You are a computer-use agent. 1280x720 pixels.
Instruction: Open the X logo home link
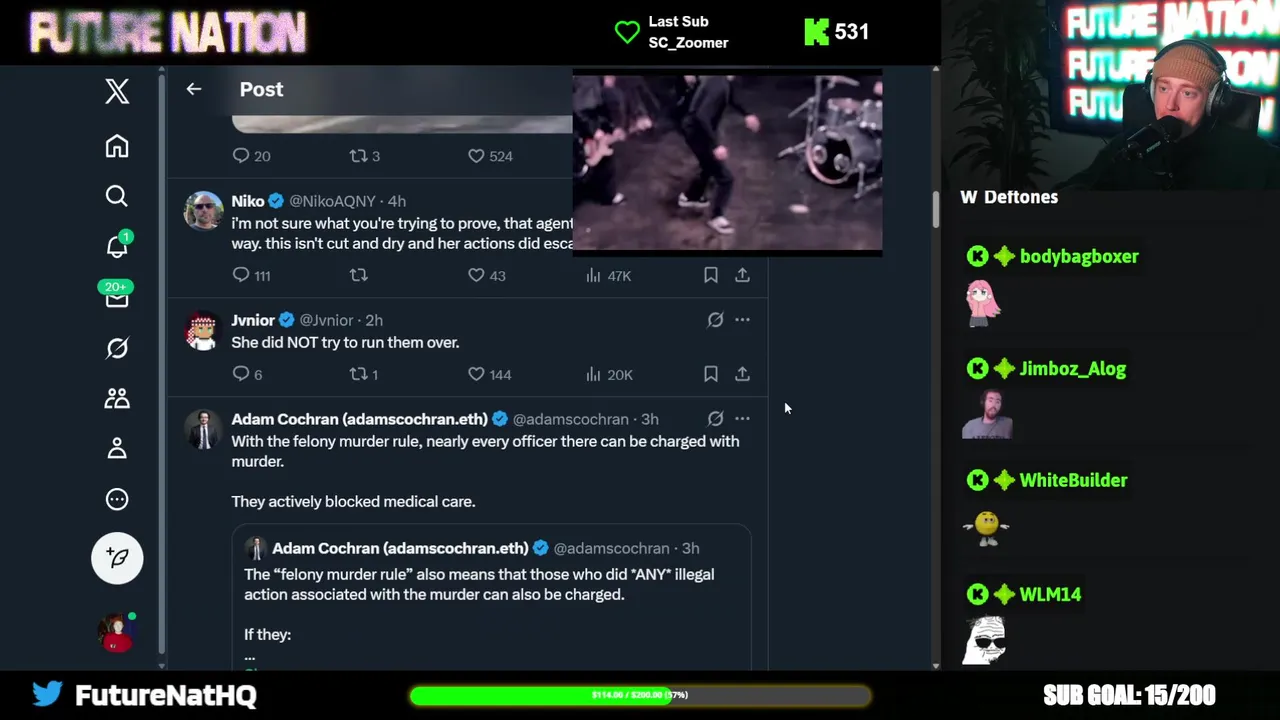pos(117,91)
